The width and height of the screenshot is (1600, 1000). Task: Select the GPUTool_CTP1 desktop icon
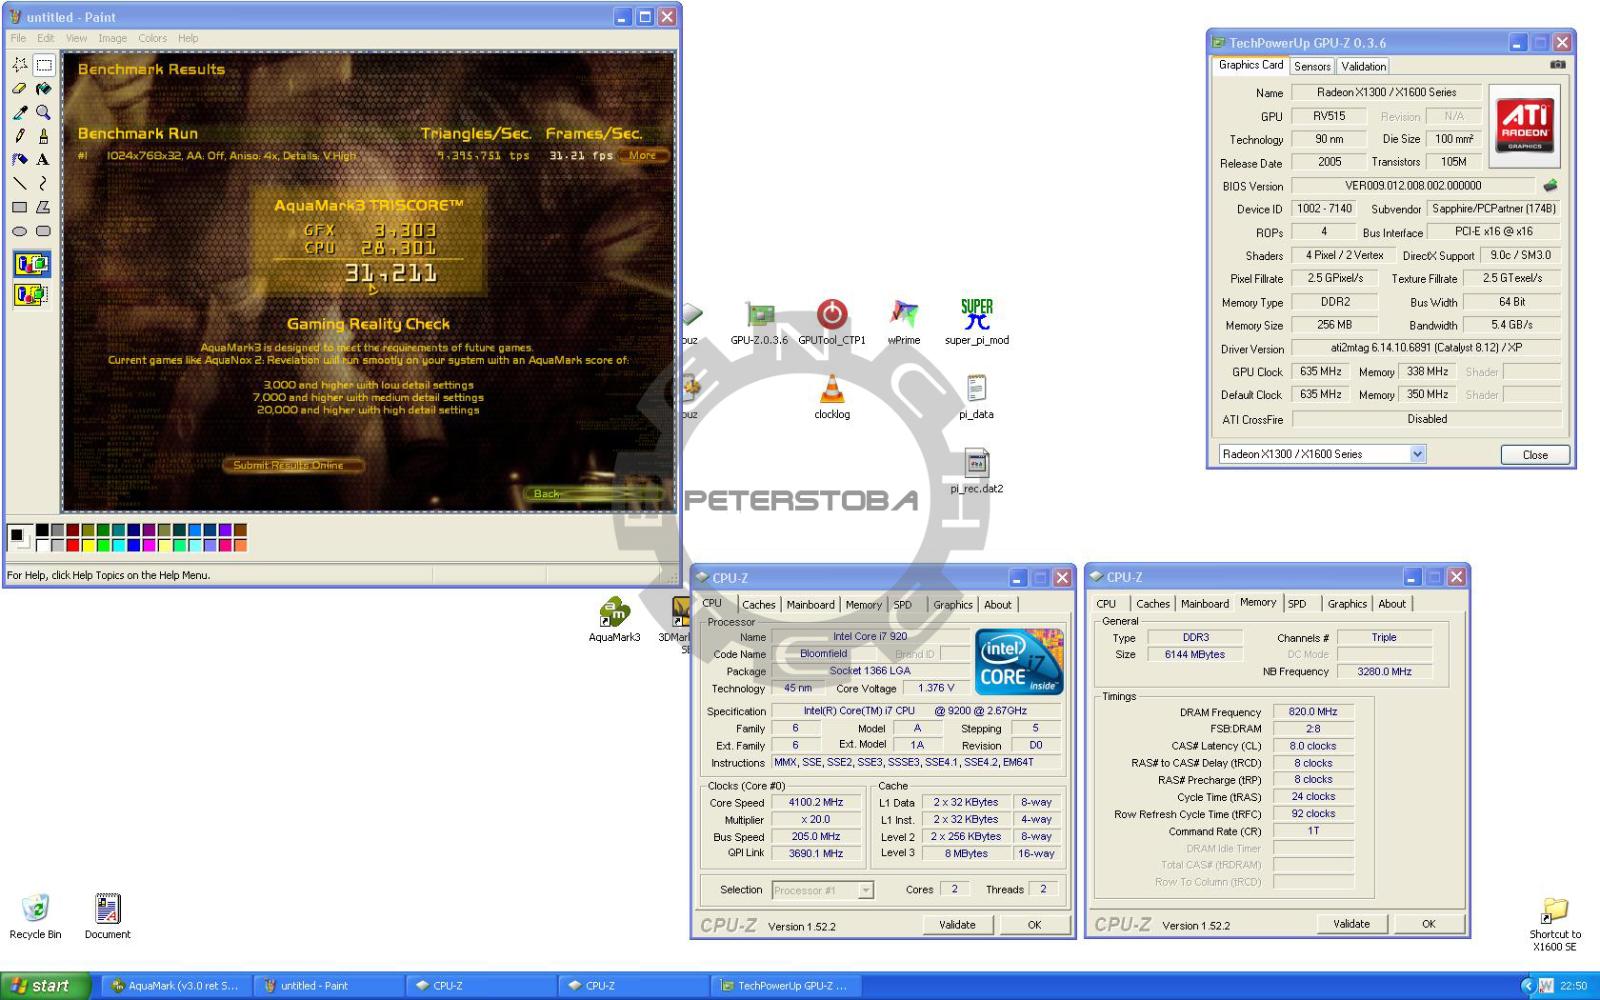832,322
